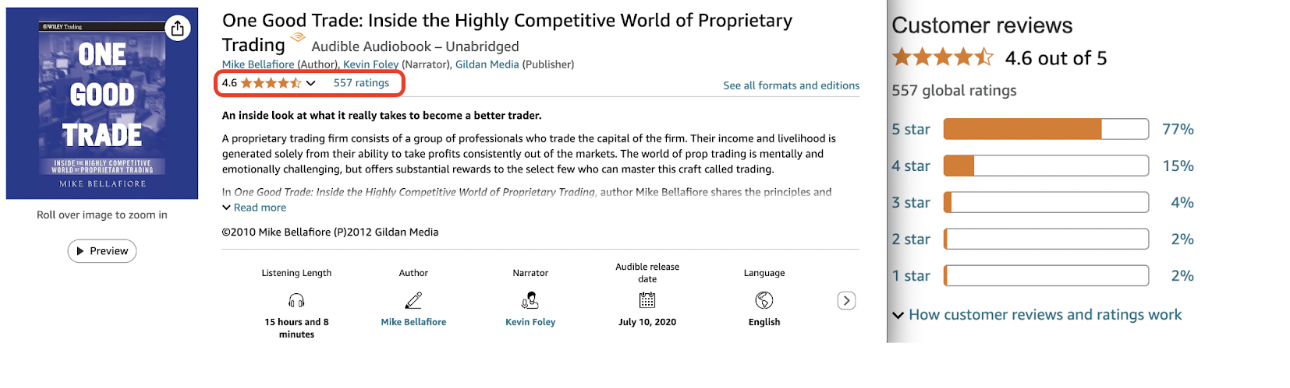Open Mike Bellafiore author link under title
Image resolution: width=1290 pixels, height=388 pixels.
(260, 65)
